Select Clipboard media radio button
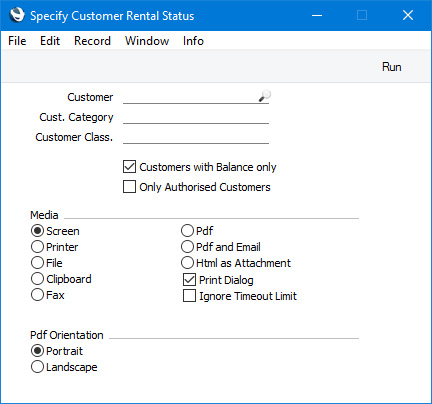Image resolution: width=432 pixels, height=404 pixels. point(37,279)
